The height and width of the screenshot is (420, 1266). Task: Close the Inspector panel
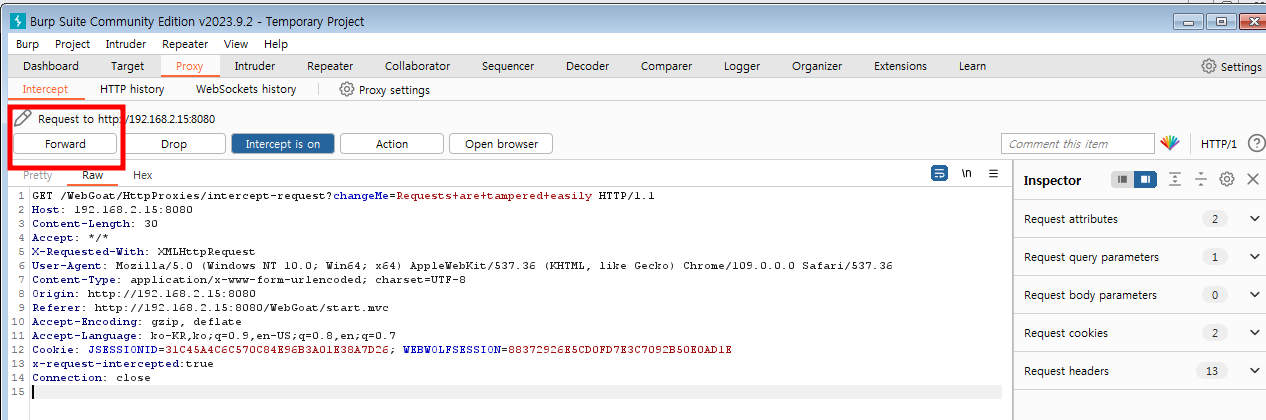1252,180
